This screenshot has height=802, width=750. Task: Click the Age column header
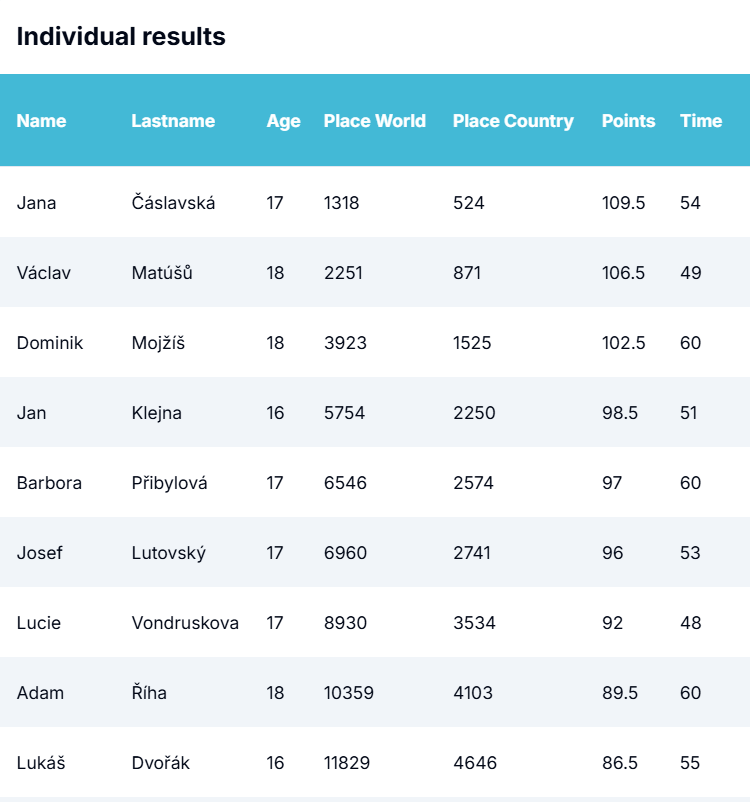pyautogui.click(x=283, y=121)
